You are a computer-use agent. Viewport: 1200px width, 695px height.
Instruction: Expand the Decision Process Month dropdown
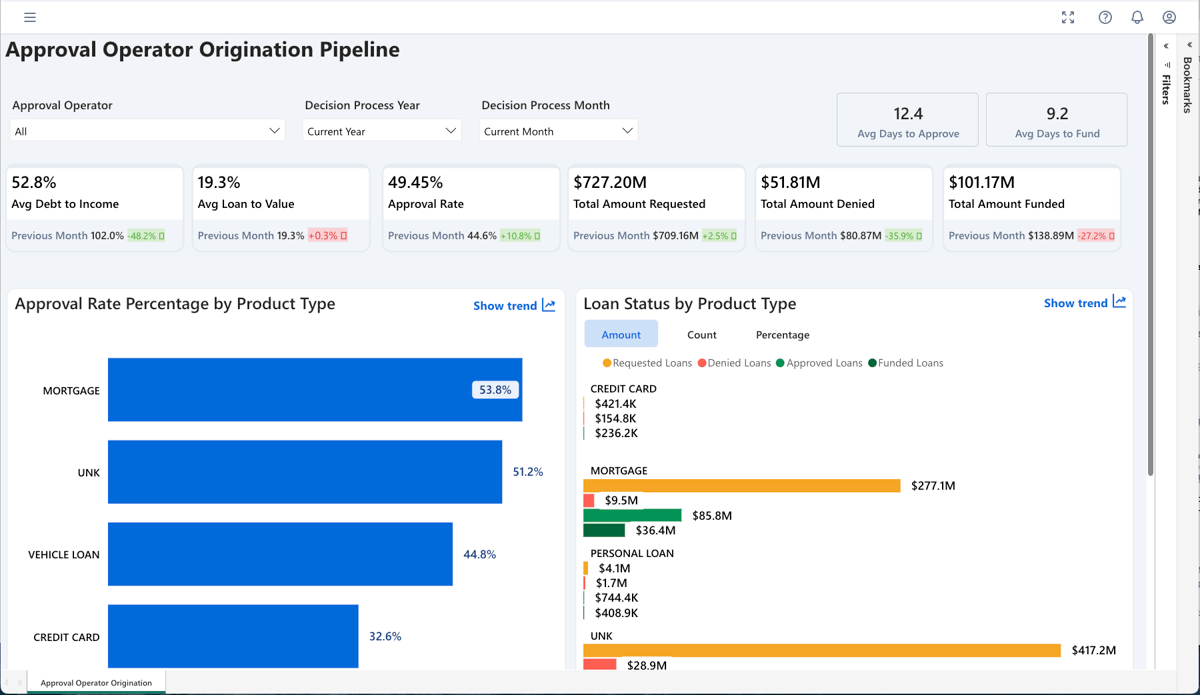click(558, 131)
